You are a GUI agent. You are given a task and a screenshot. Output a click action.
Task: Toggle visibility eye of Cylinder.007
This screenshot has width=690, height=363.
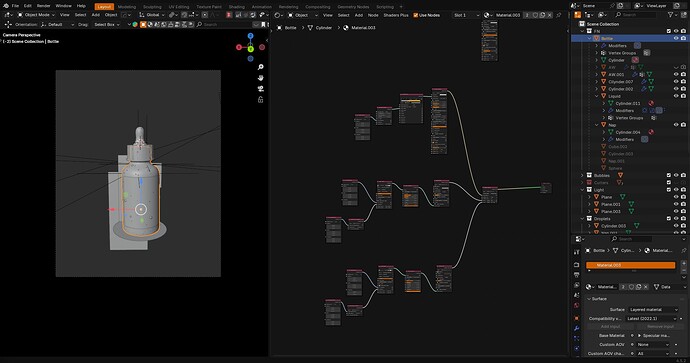coord(676,81)
